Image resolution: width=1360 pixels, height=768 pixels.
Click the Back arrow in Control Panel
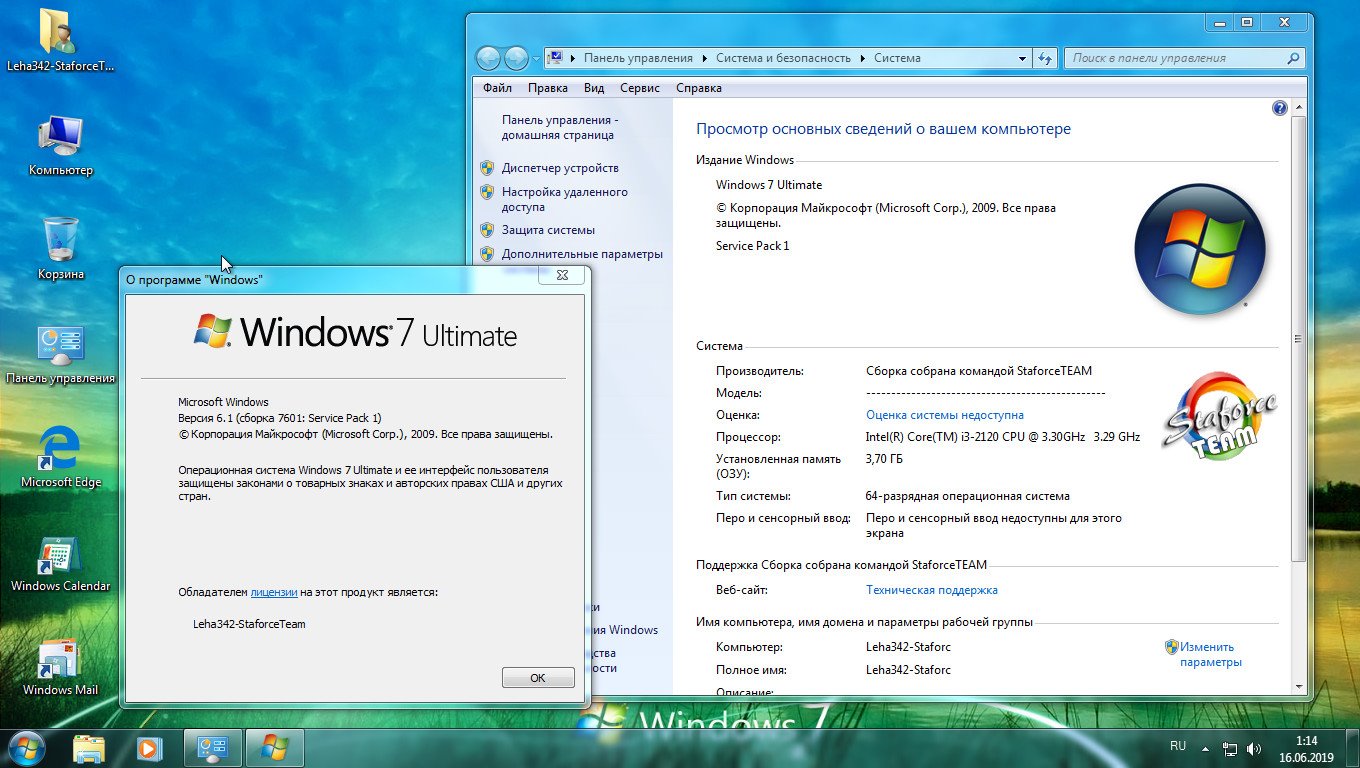489,58
